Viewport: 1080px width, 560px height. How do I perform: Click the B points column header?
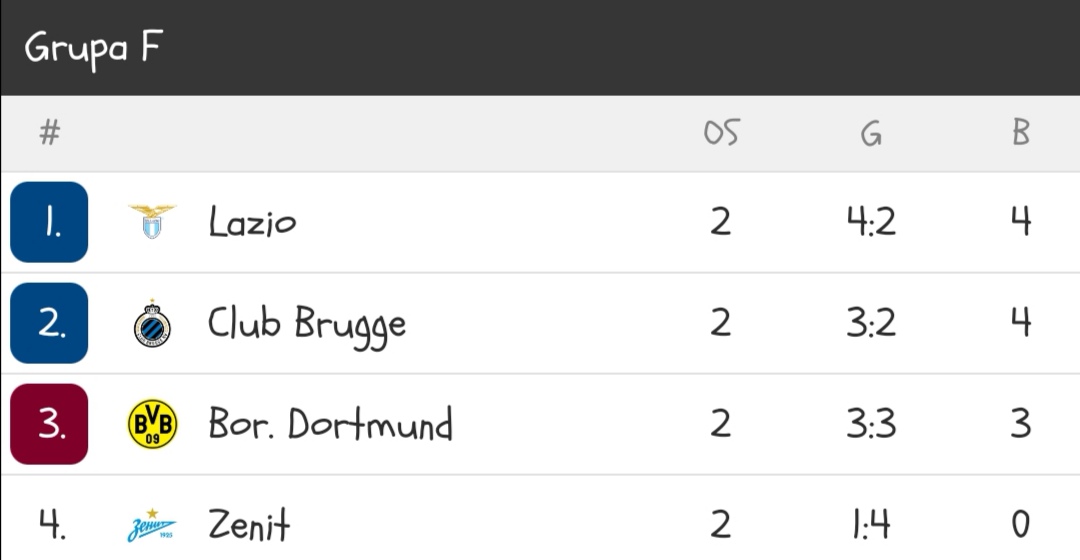(x=1020, y=133)
